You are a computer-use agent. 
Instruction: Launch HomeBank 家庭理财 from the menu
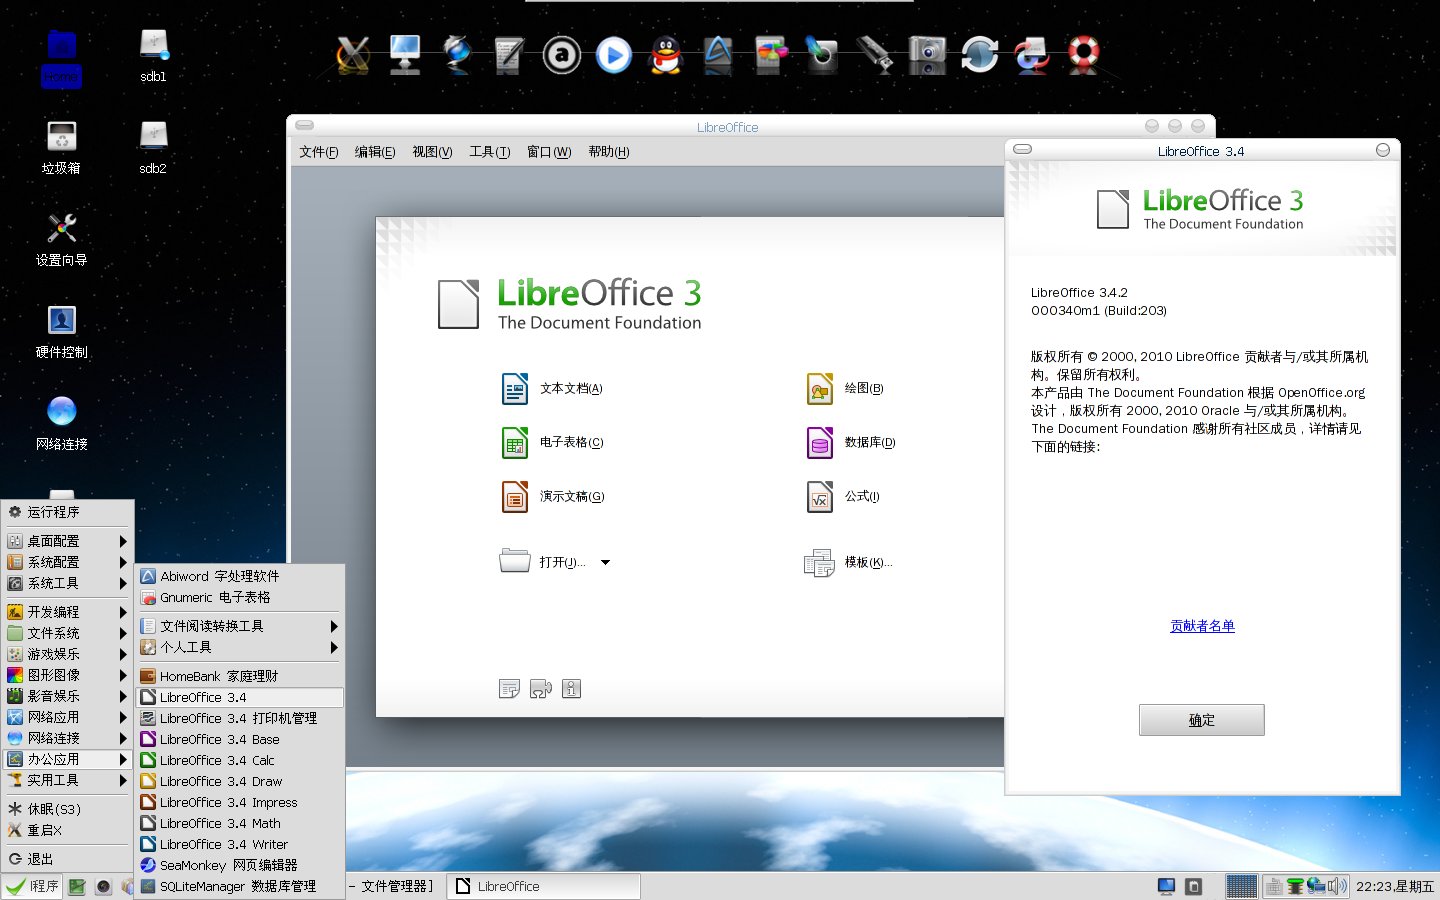tap(240, 676)
